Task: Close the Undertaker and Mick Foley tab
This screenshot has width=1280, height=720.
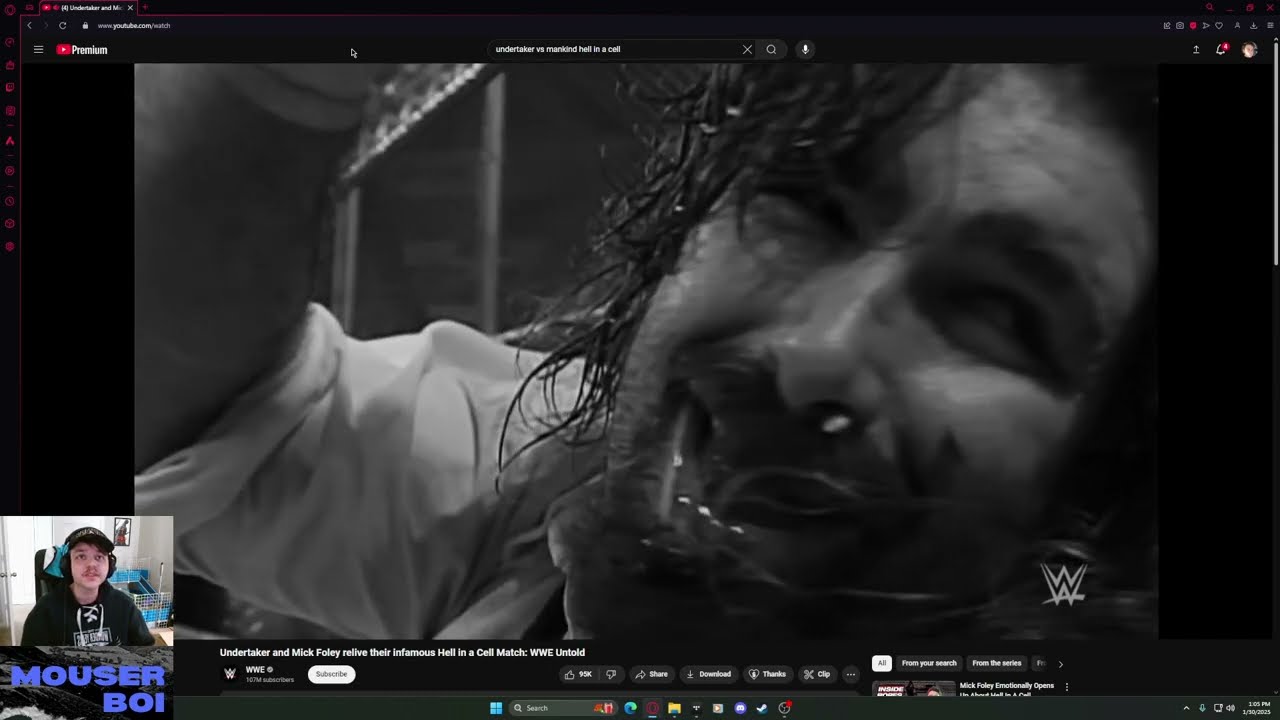Action: pos(130,8)
